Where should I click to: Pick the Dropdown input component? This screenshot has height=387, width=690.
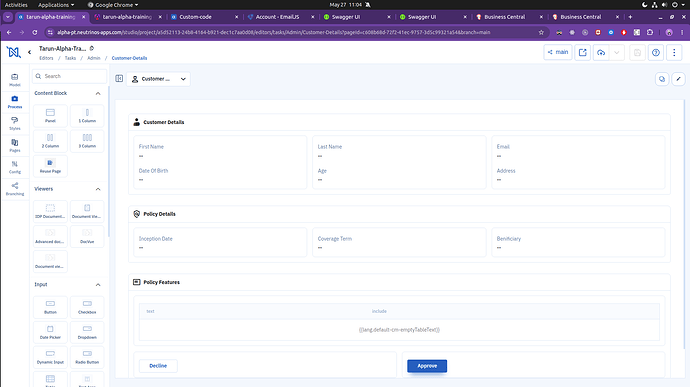click(x=87, y=332)
